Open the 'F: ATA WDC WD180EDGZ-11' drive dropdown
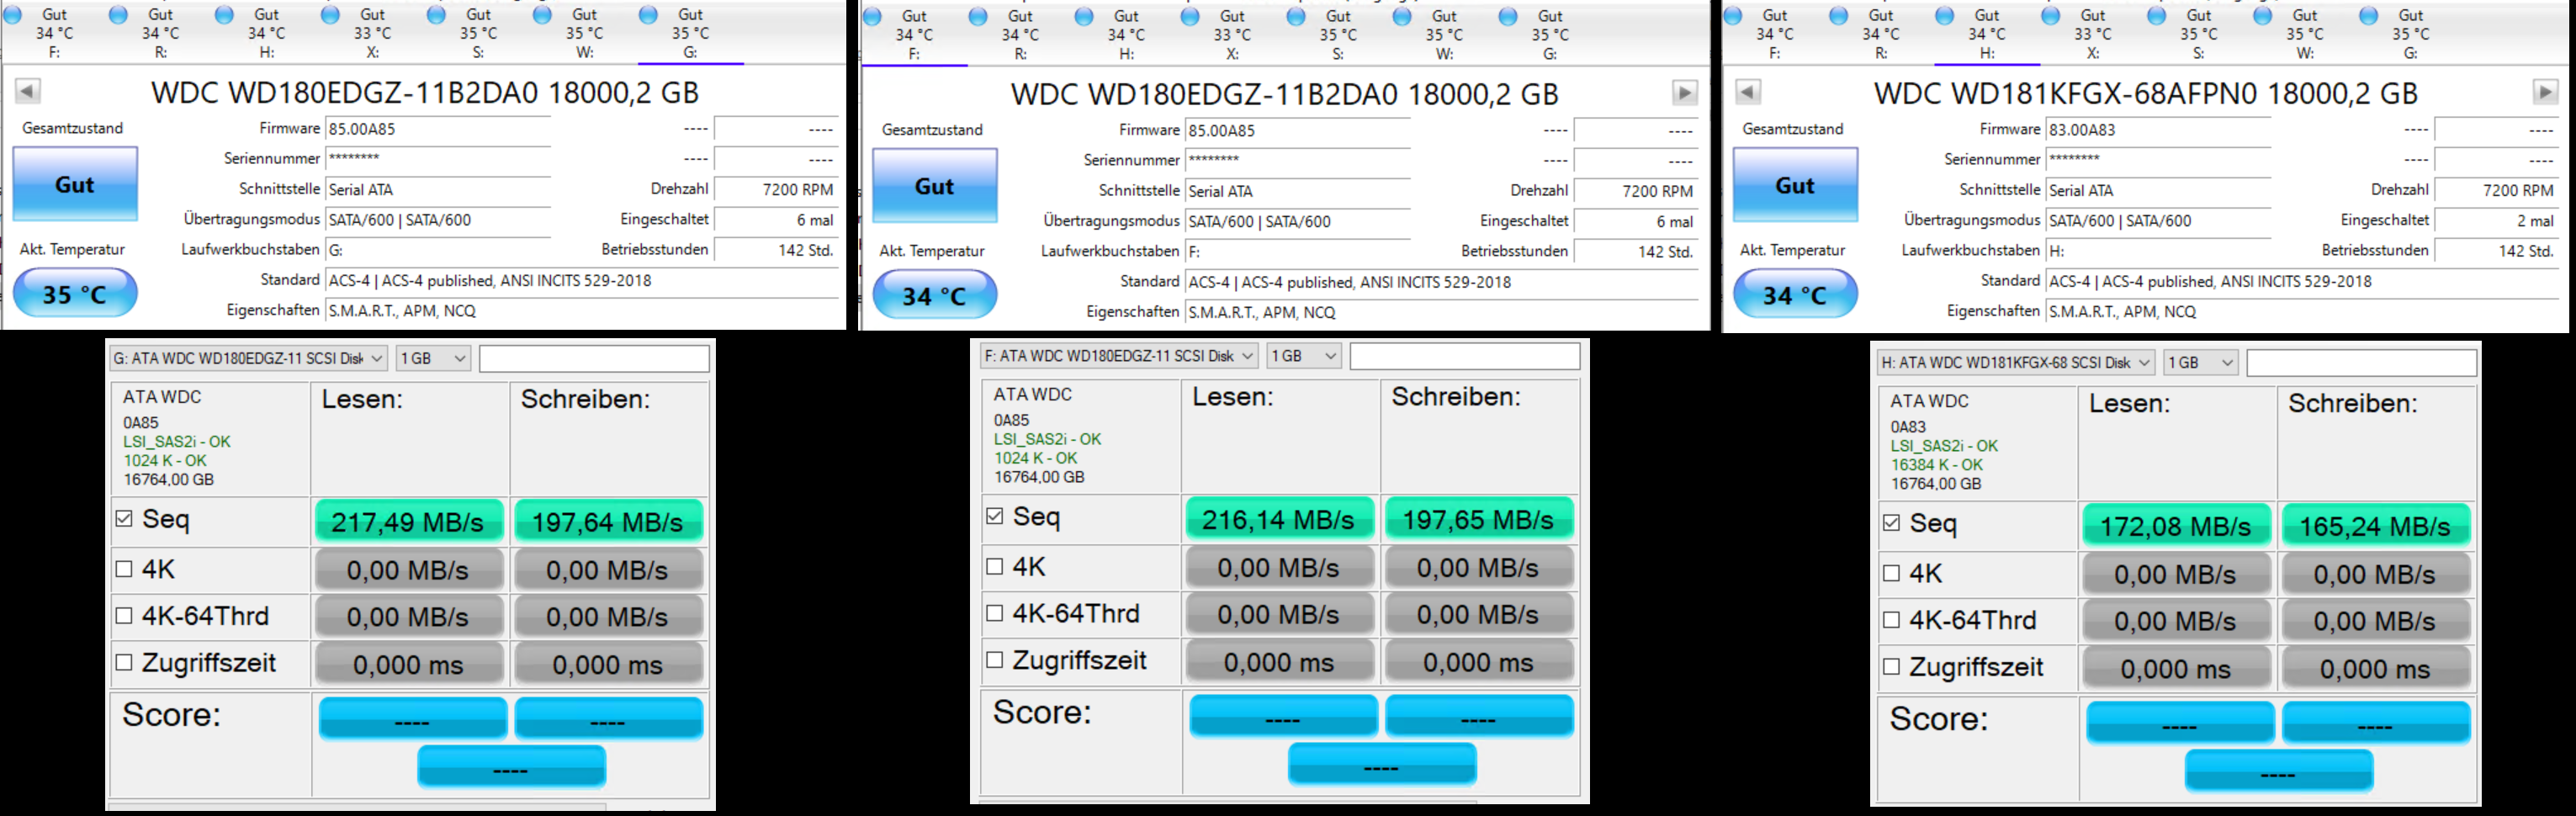This screenshot has height=816, width=2576. pyautogui.click(x=1118, y=356)
